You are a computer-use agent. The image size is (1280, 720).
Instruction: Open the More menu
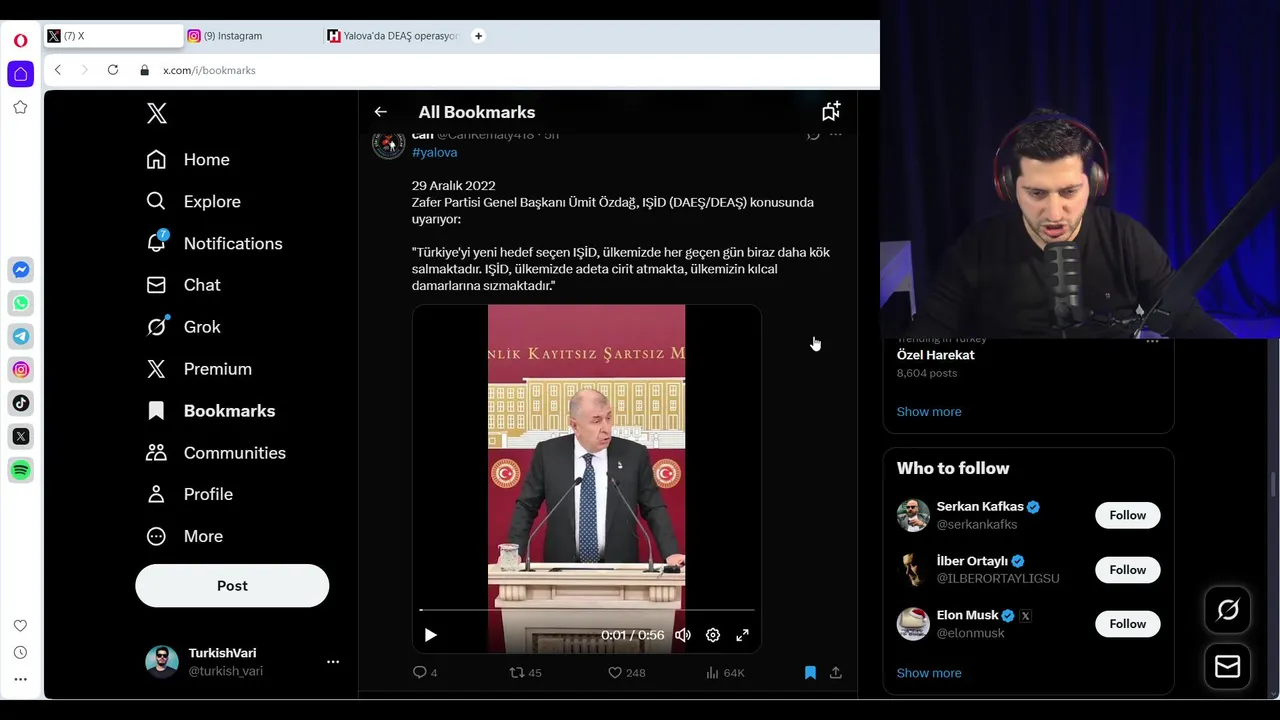tap(184, 536)
